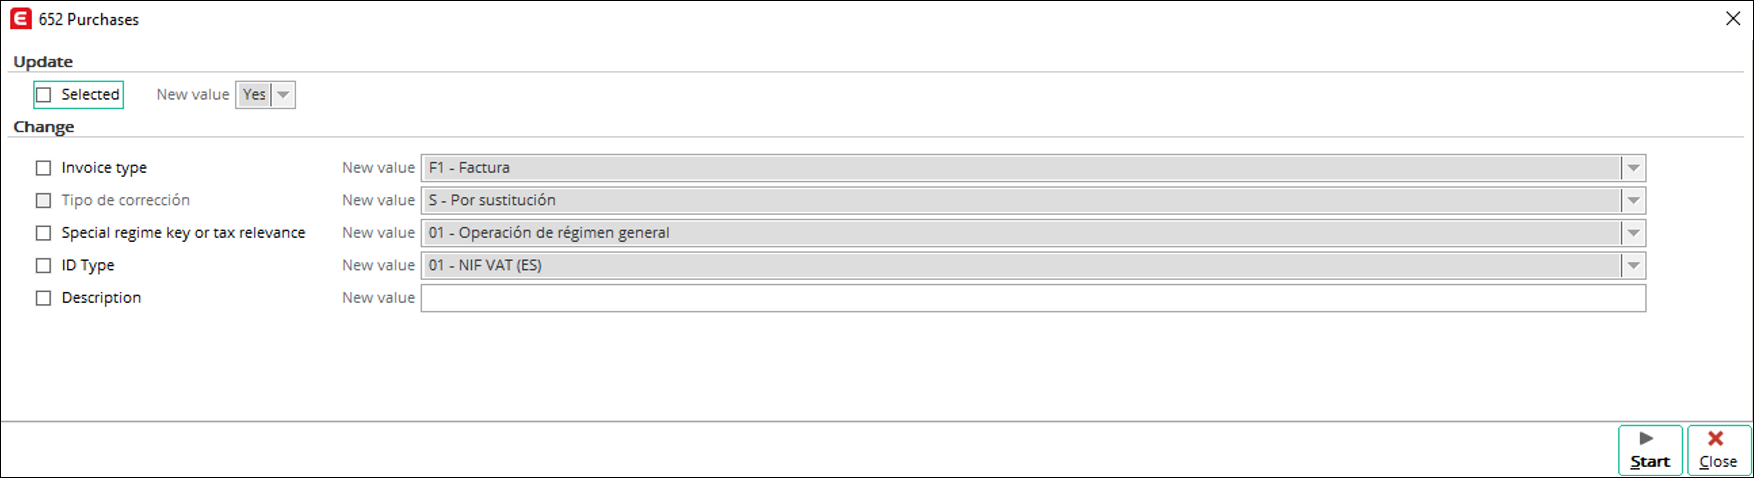Open the Yes dropdown for Selected
The image size is (1754, 478).
pos(283,95)
